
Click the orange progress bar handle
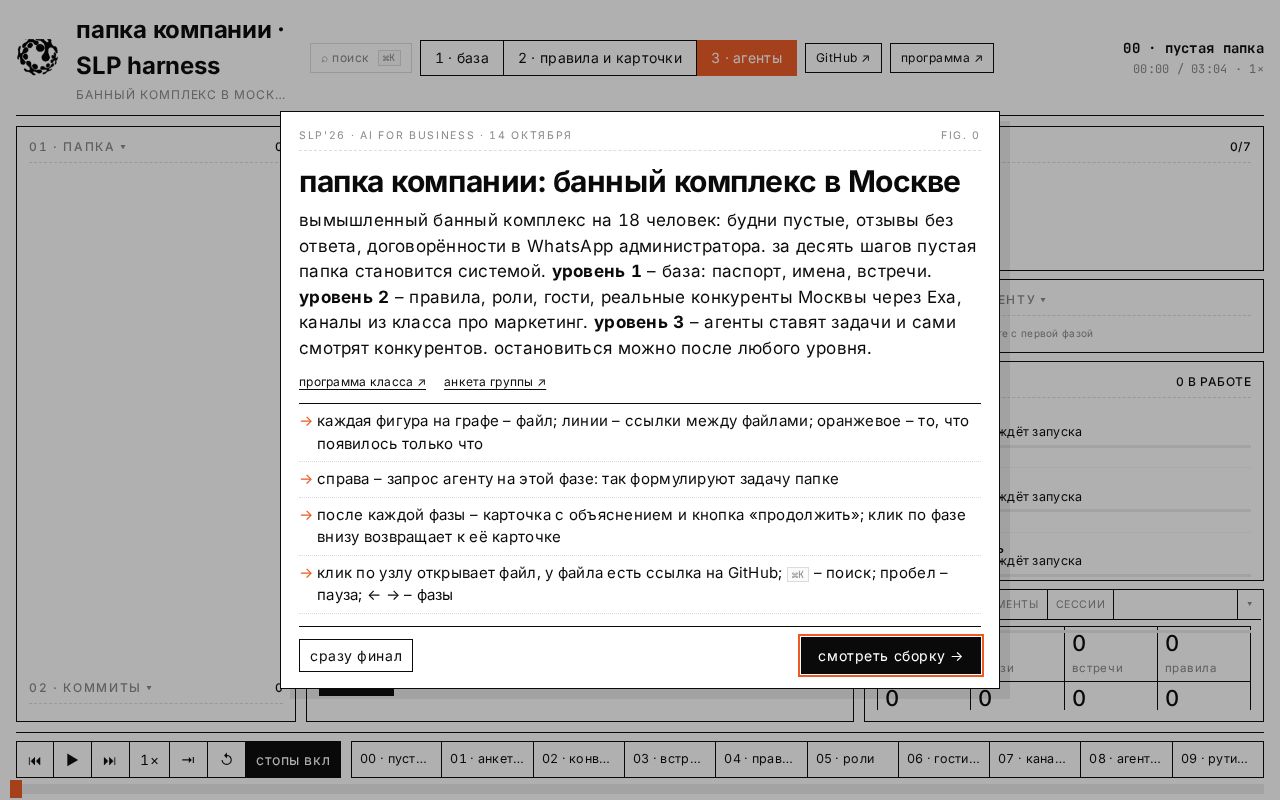tap(16, 789)
